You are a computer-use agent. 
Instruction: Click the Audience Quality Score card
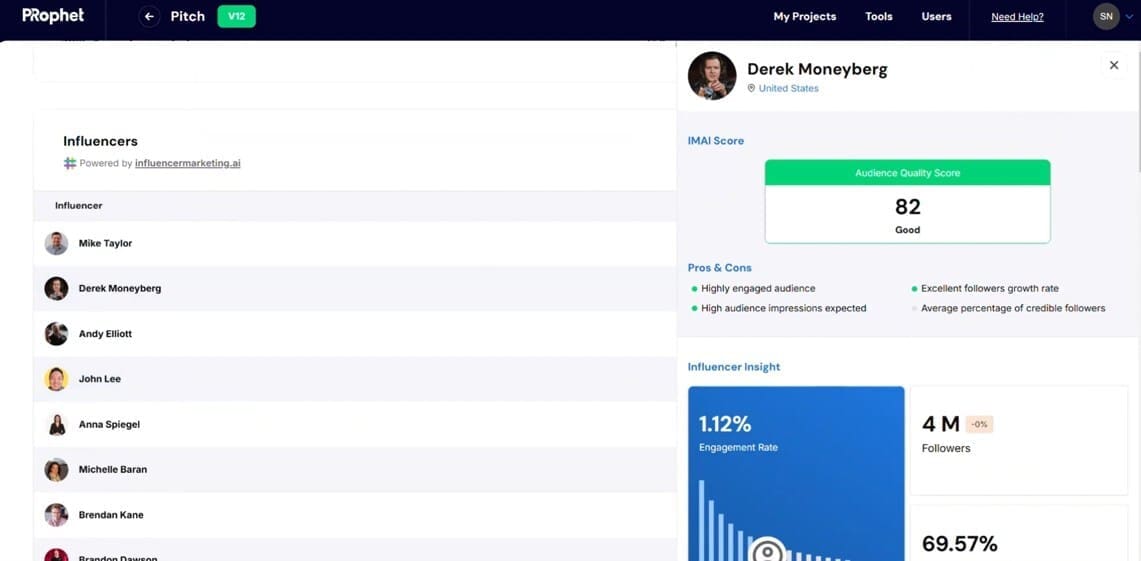pos(907,202)
